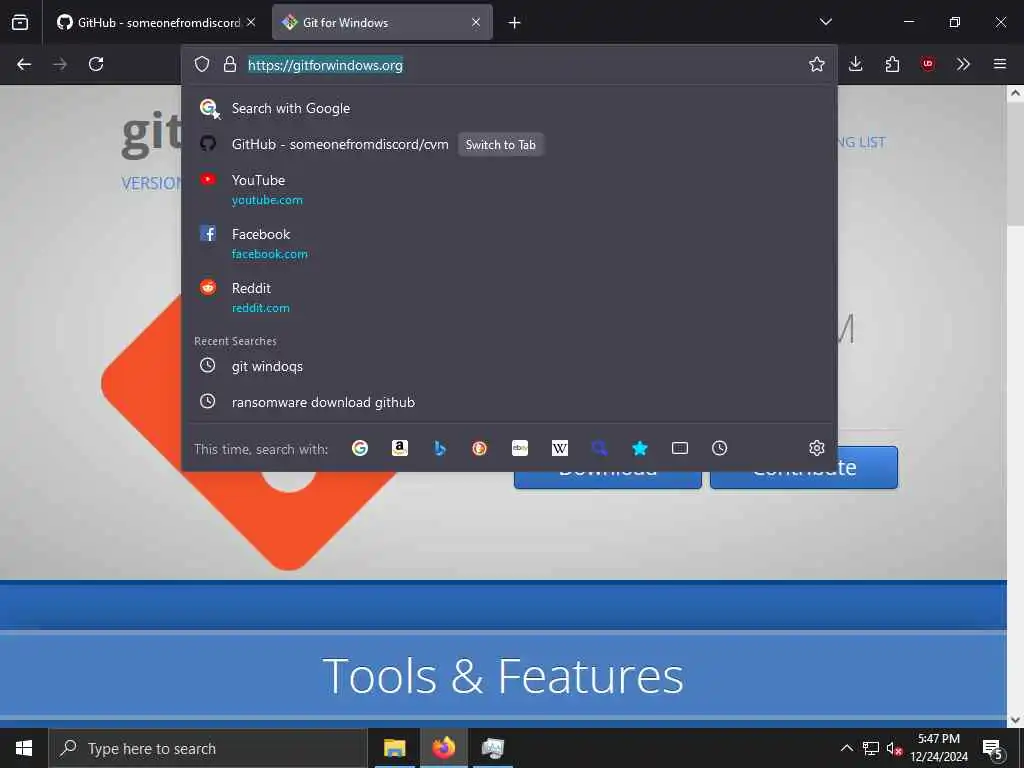Open File Explorer from taskbar
This screenshot has width=1024, height=768.
click(x=394, y=748)
